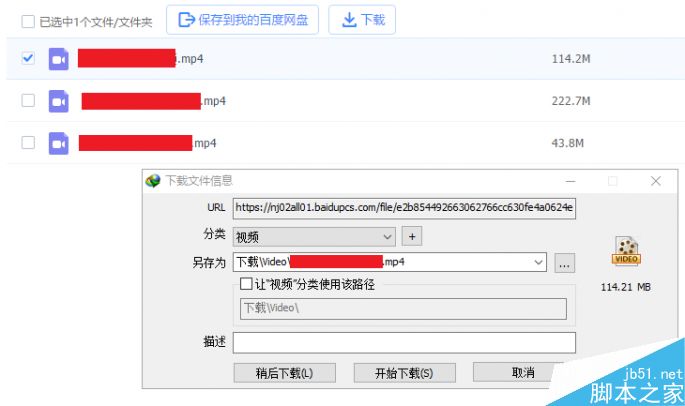Uncheck the selected 114.2M mp4 file
Viewport: 685px width, 406px height.
(x=28, y=58)
